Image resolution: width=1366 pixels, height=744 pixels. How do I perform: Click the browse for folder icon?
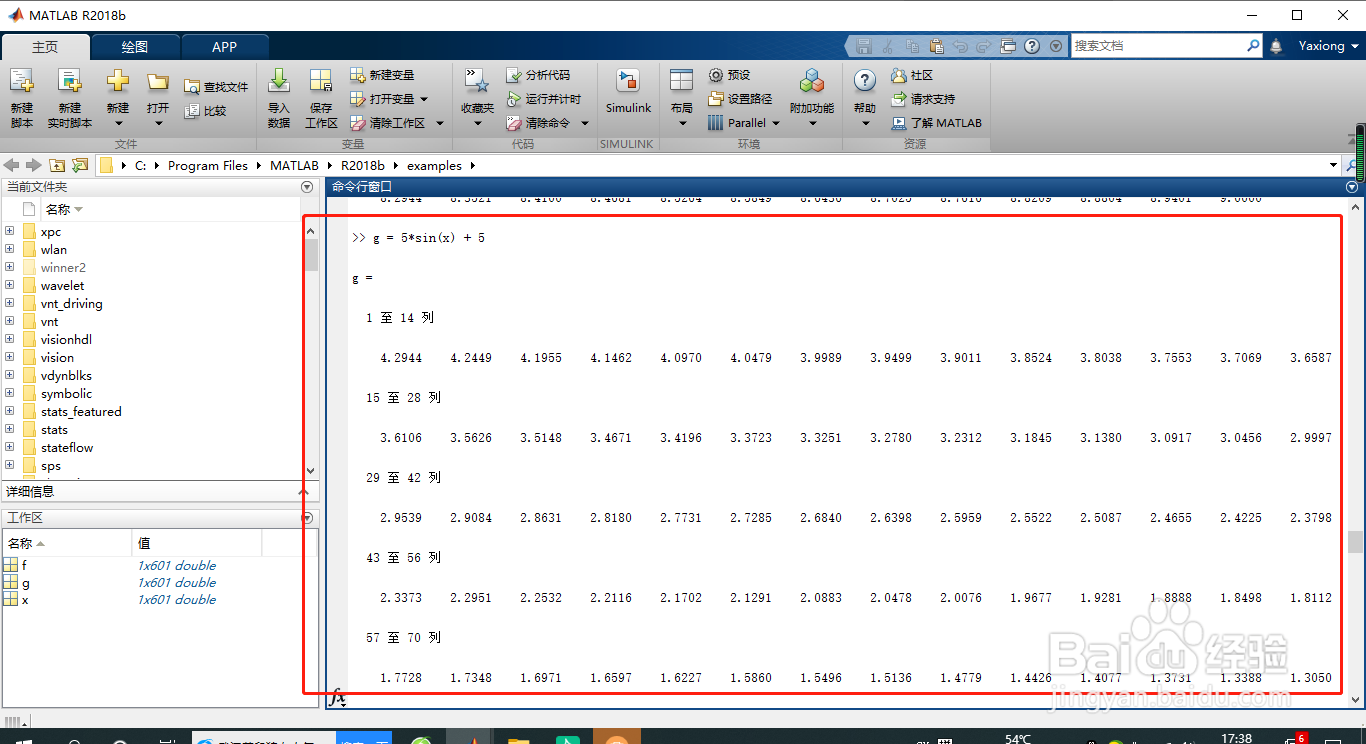pos(80,165)
